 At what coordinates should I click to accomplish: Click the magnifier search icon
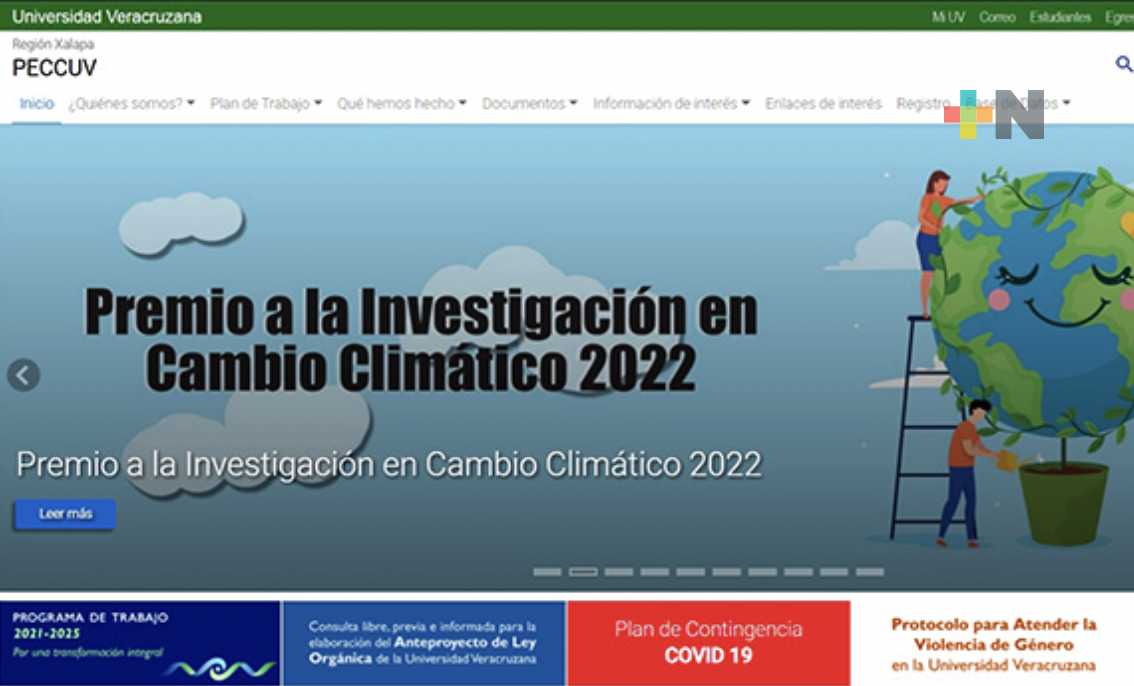(1124, 64)
